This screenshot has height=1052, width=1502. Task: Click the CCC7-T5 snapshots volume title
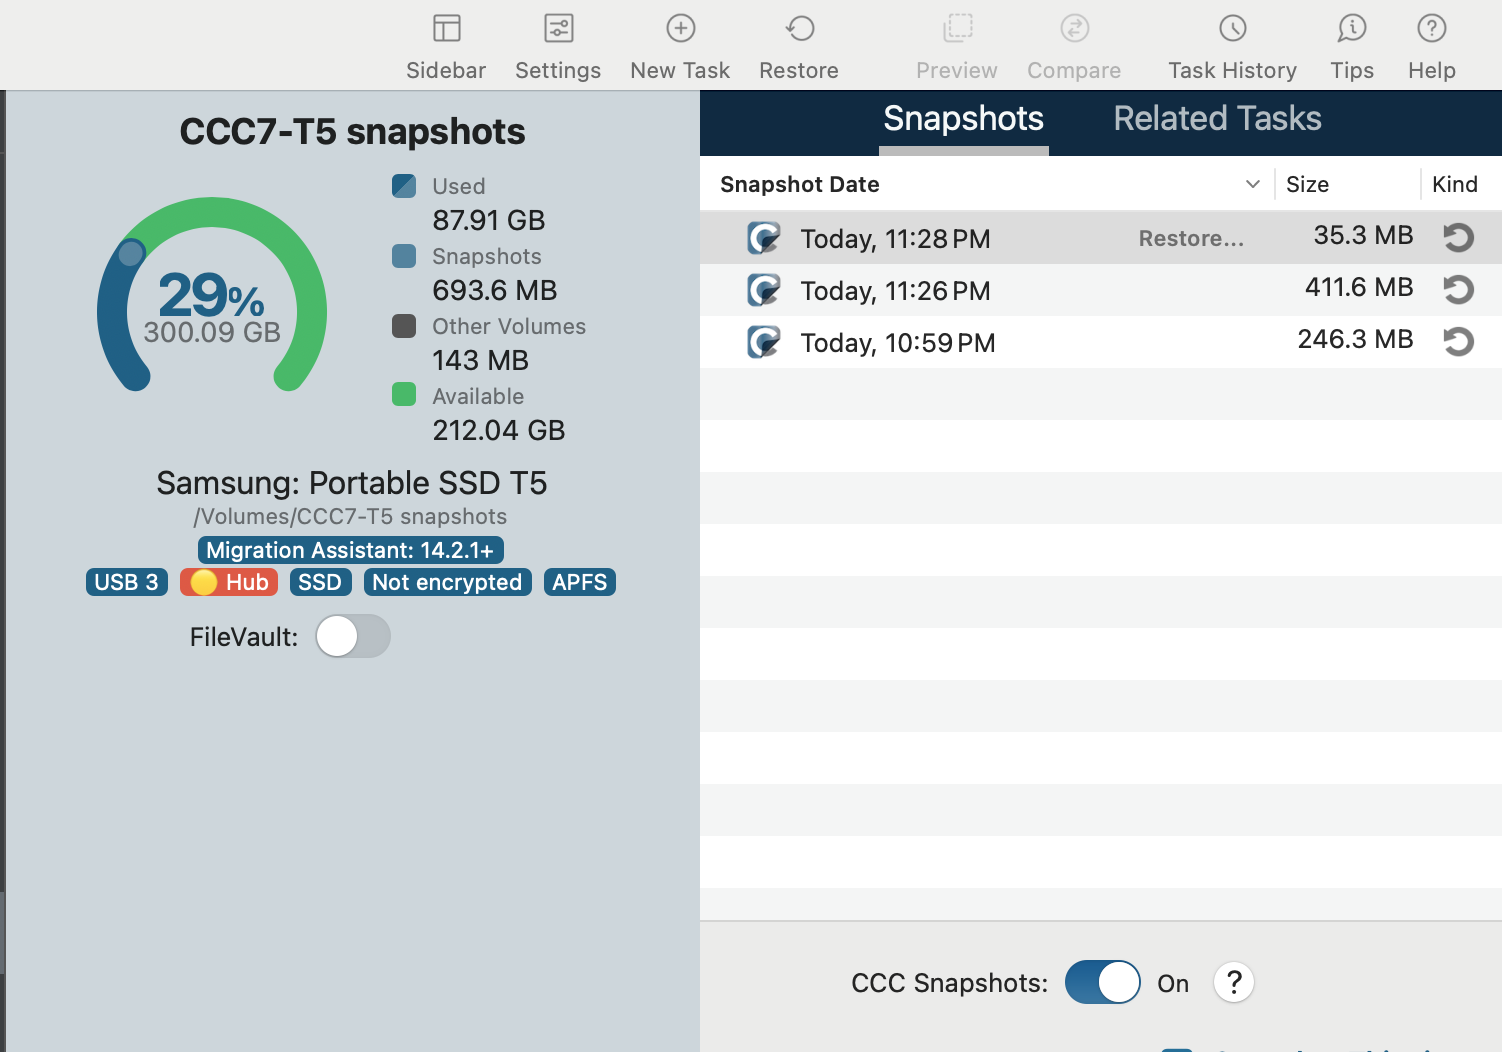[x=352, y=131]
